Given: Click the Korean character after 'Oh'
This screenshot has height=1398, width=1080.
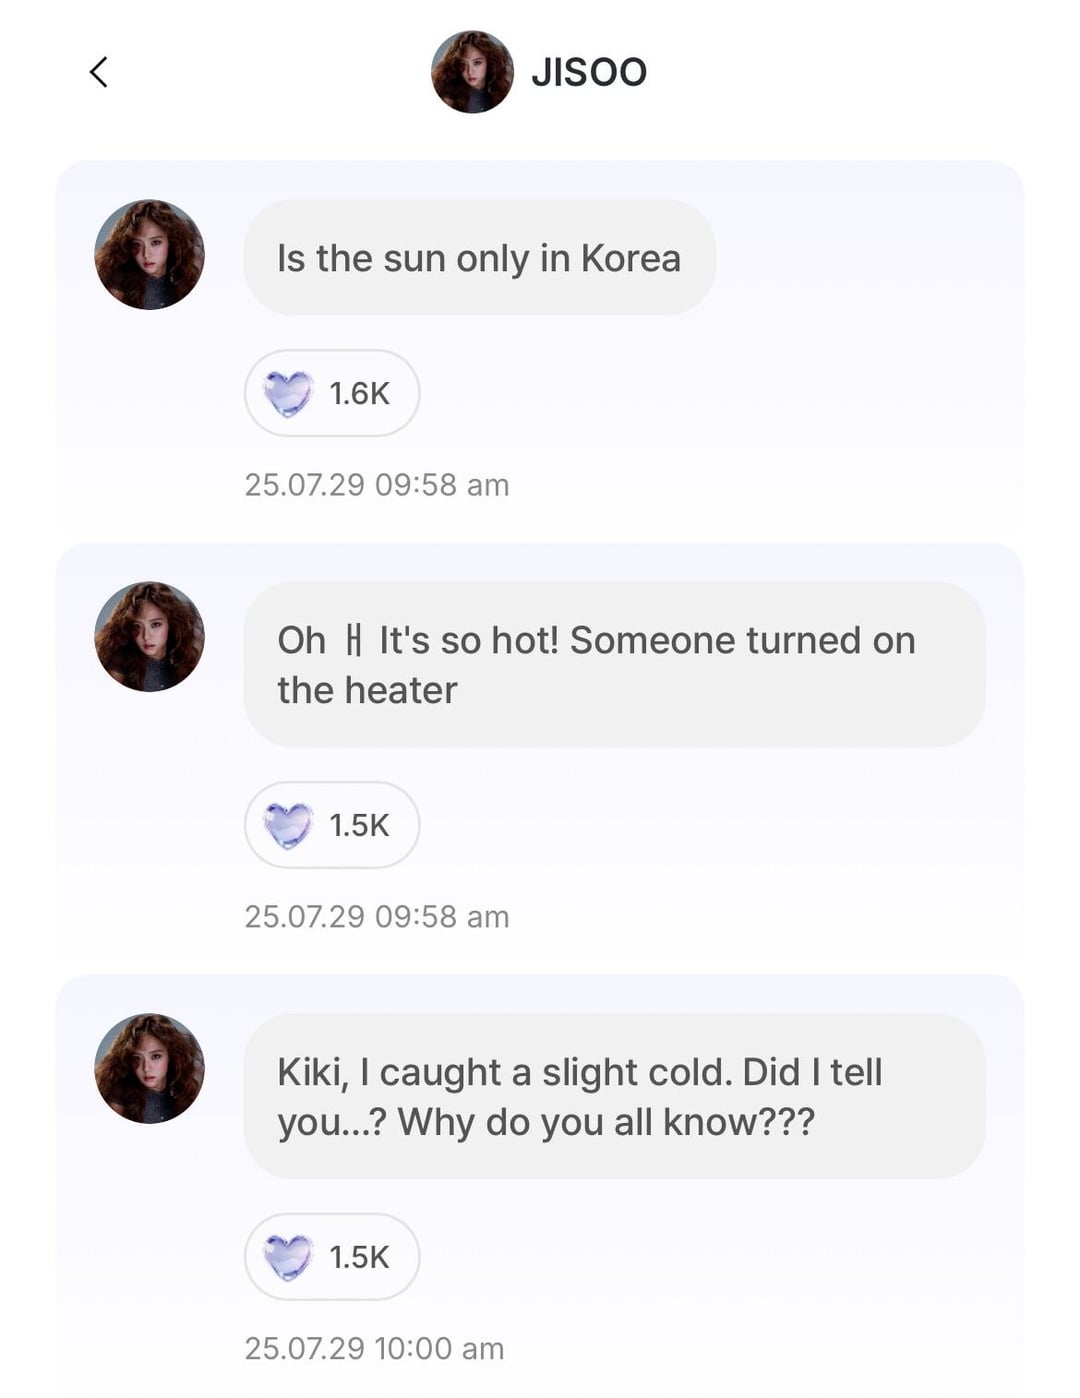Looking at the screenshot, I should tap(352, 640).
